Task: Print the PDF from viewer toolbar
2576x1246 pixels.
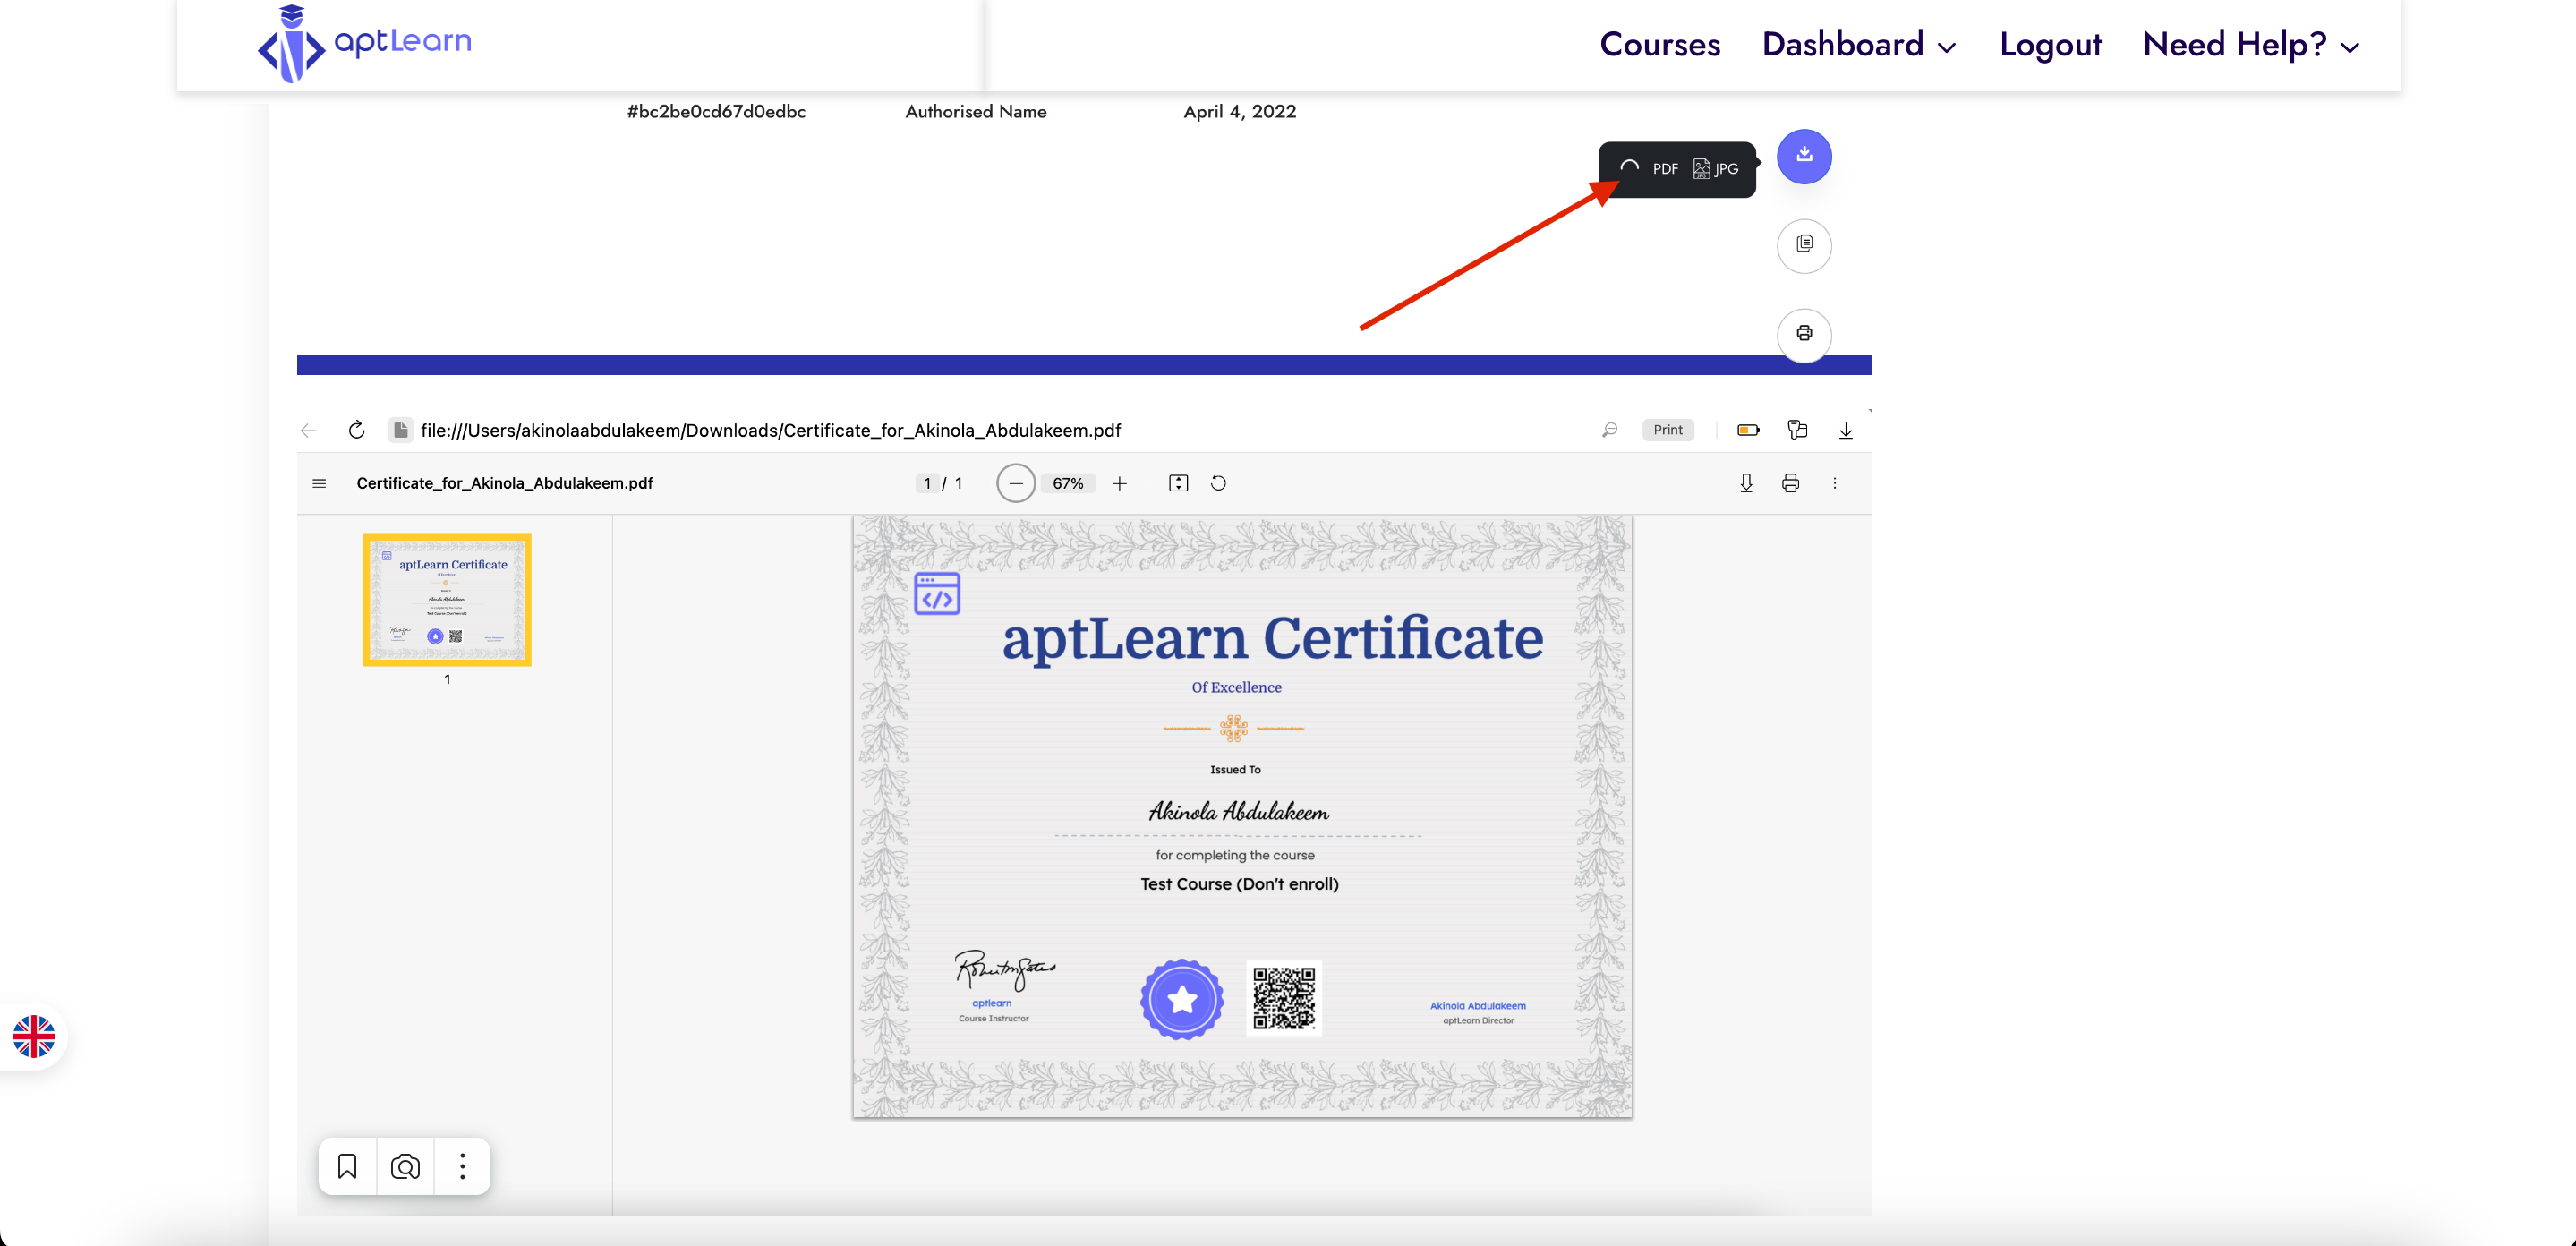Action: click(x=1790, y=483)
